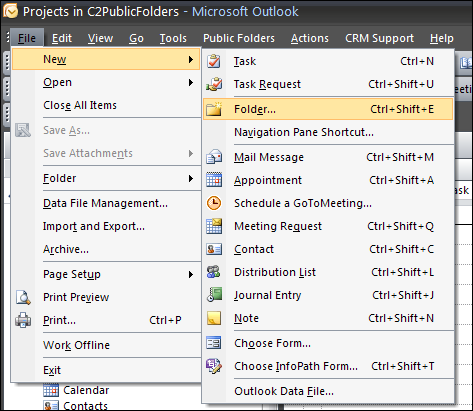The height and width of the screenshot is (411, 473).
Task: Open the Public Folders menu
Action: (x=239, y=38)
